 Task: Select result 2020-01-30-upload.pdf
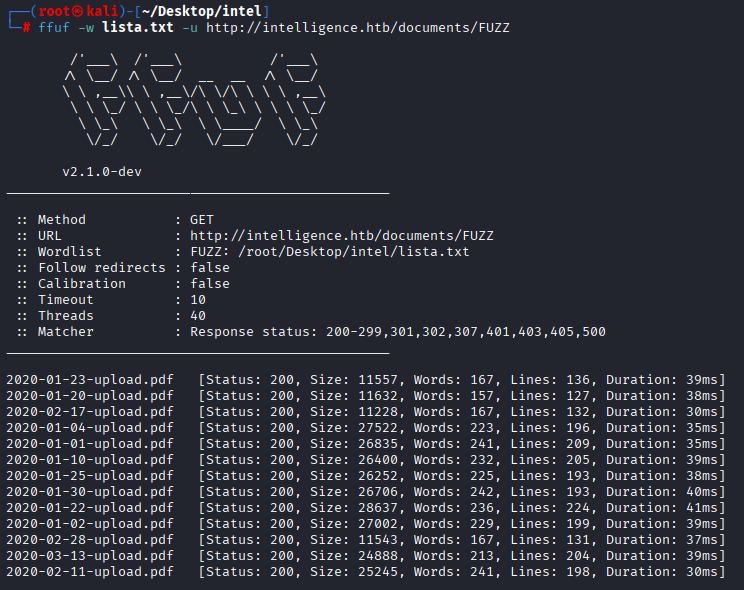pyautogui.click(x=90, y=491)
